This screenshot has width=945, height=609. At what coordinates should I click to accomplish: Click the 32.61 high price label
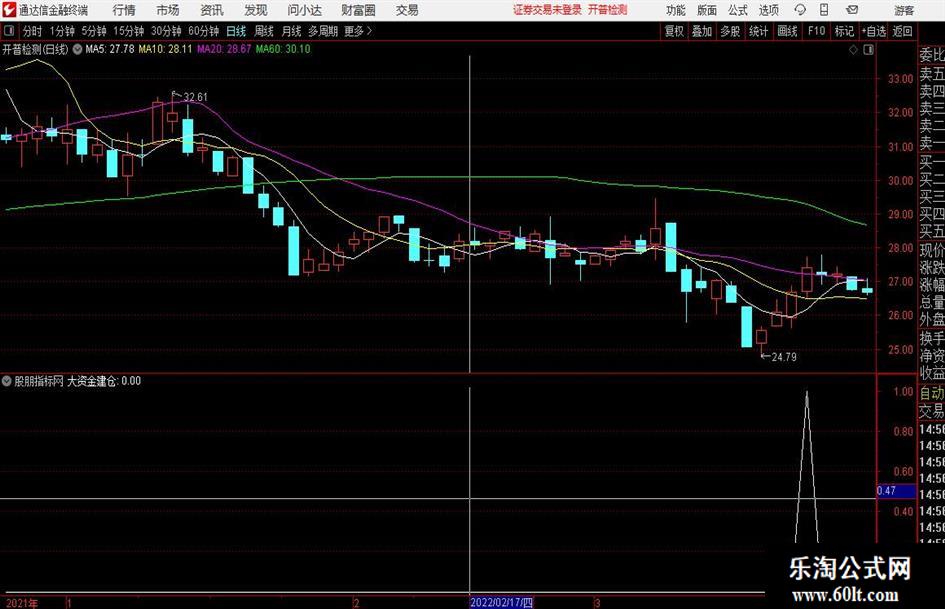(195, 97)
